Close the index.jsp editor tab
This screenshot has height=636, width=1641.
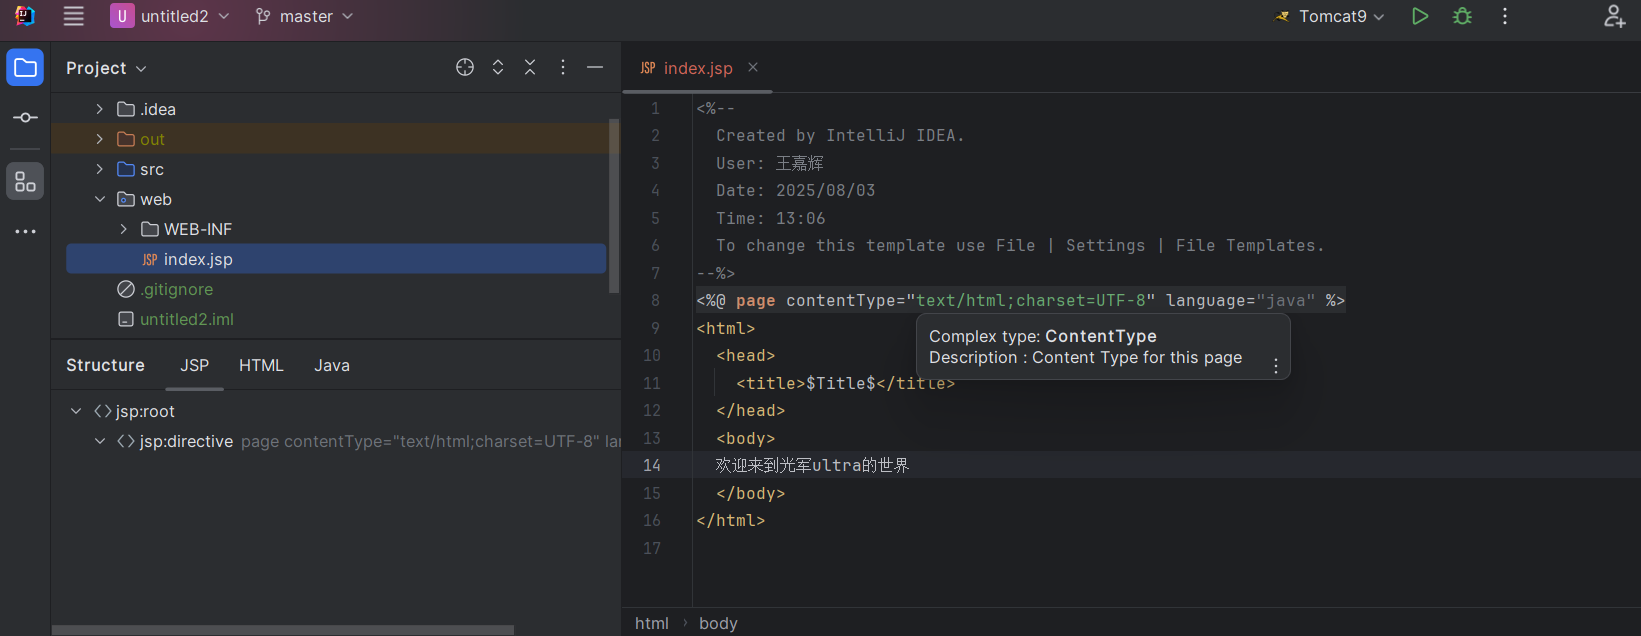click(753, 67)
